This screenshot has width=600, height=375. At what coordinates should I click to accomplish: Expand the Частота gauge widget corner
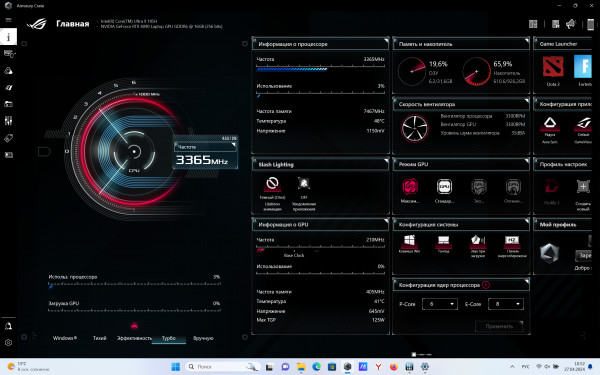[x=234, y=145]
